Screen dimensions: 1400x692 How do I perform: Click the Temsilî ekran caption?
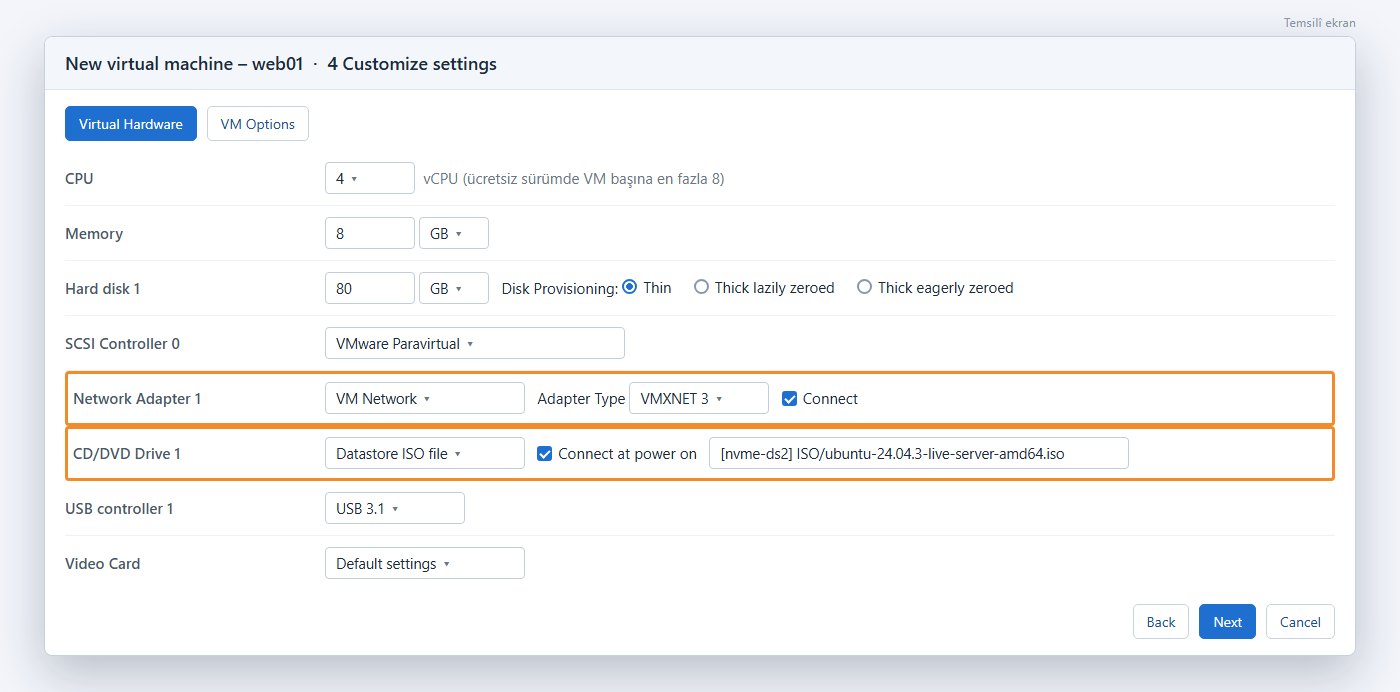tap(1320, 23)
